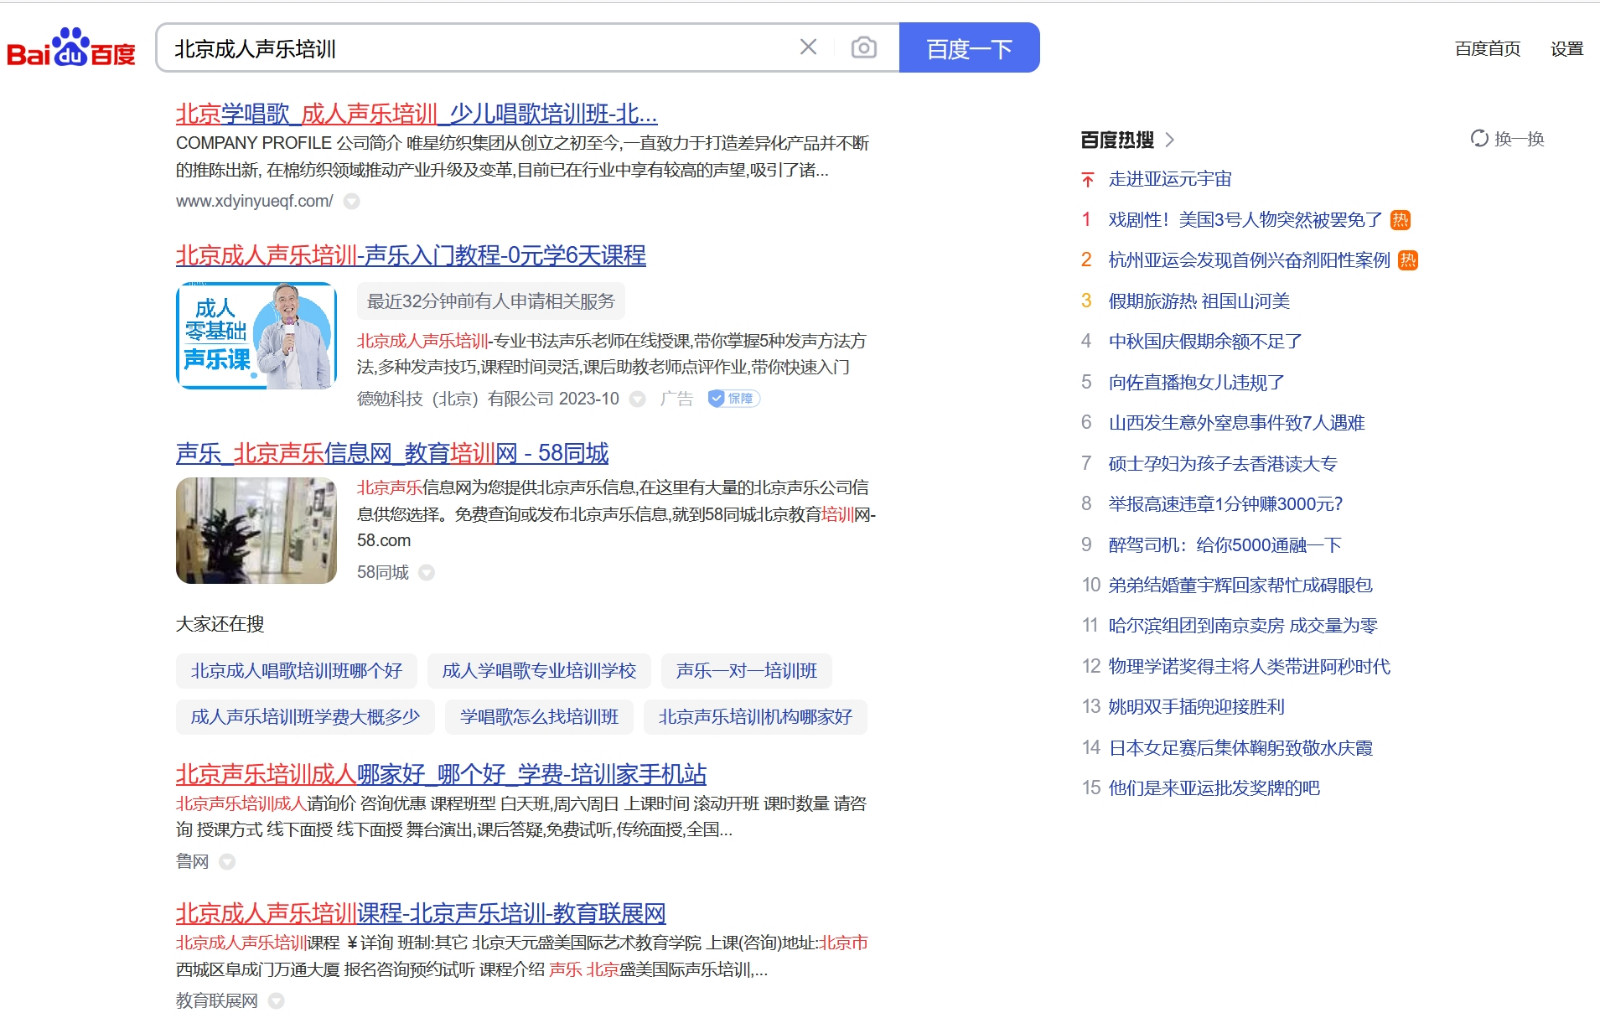Click chevron arrow beside 百度热搜
The width and height of the screenshot is (1600, 1016).
point(1170,140)
